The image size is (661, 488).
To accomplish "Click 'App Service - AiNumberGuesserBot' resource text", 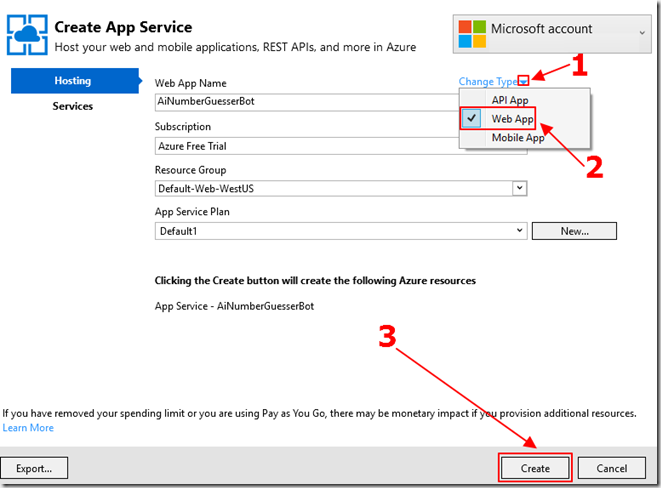I will pos(234,306).
